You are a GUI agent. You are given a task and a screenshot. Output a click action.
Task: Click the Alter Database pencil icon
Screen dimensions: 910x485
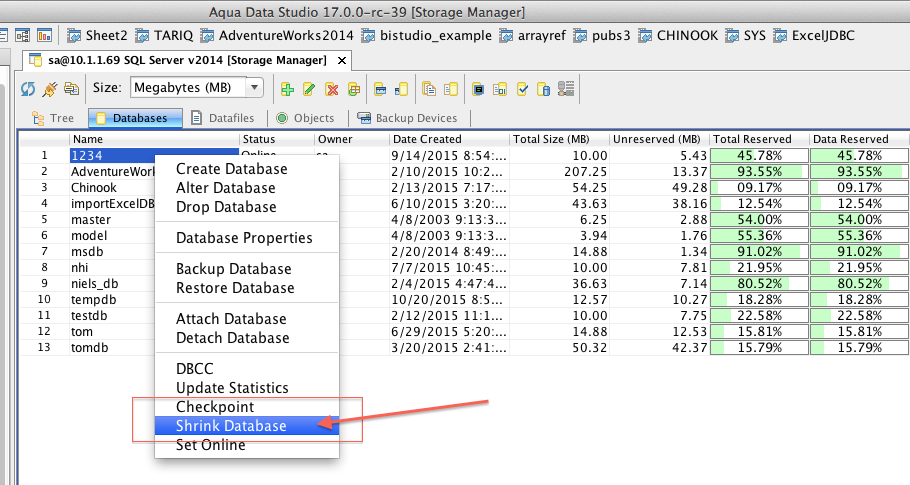[x=309, y=89]
